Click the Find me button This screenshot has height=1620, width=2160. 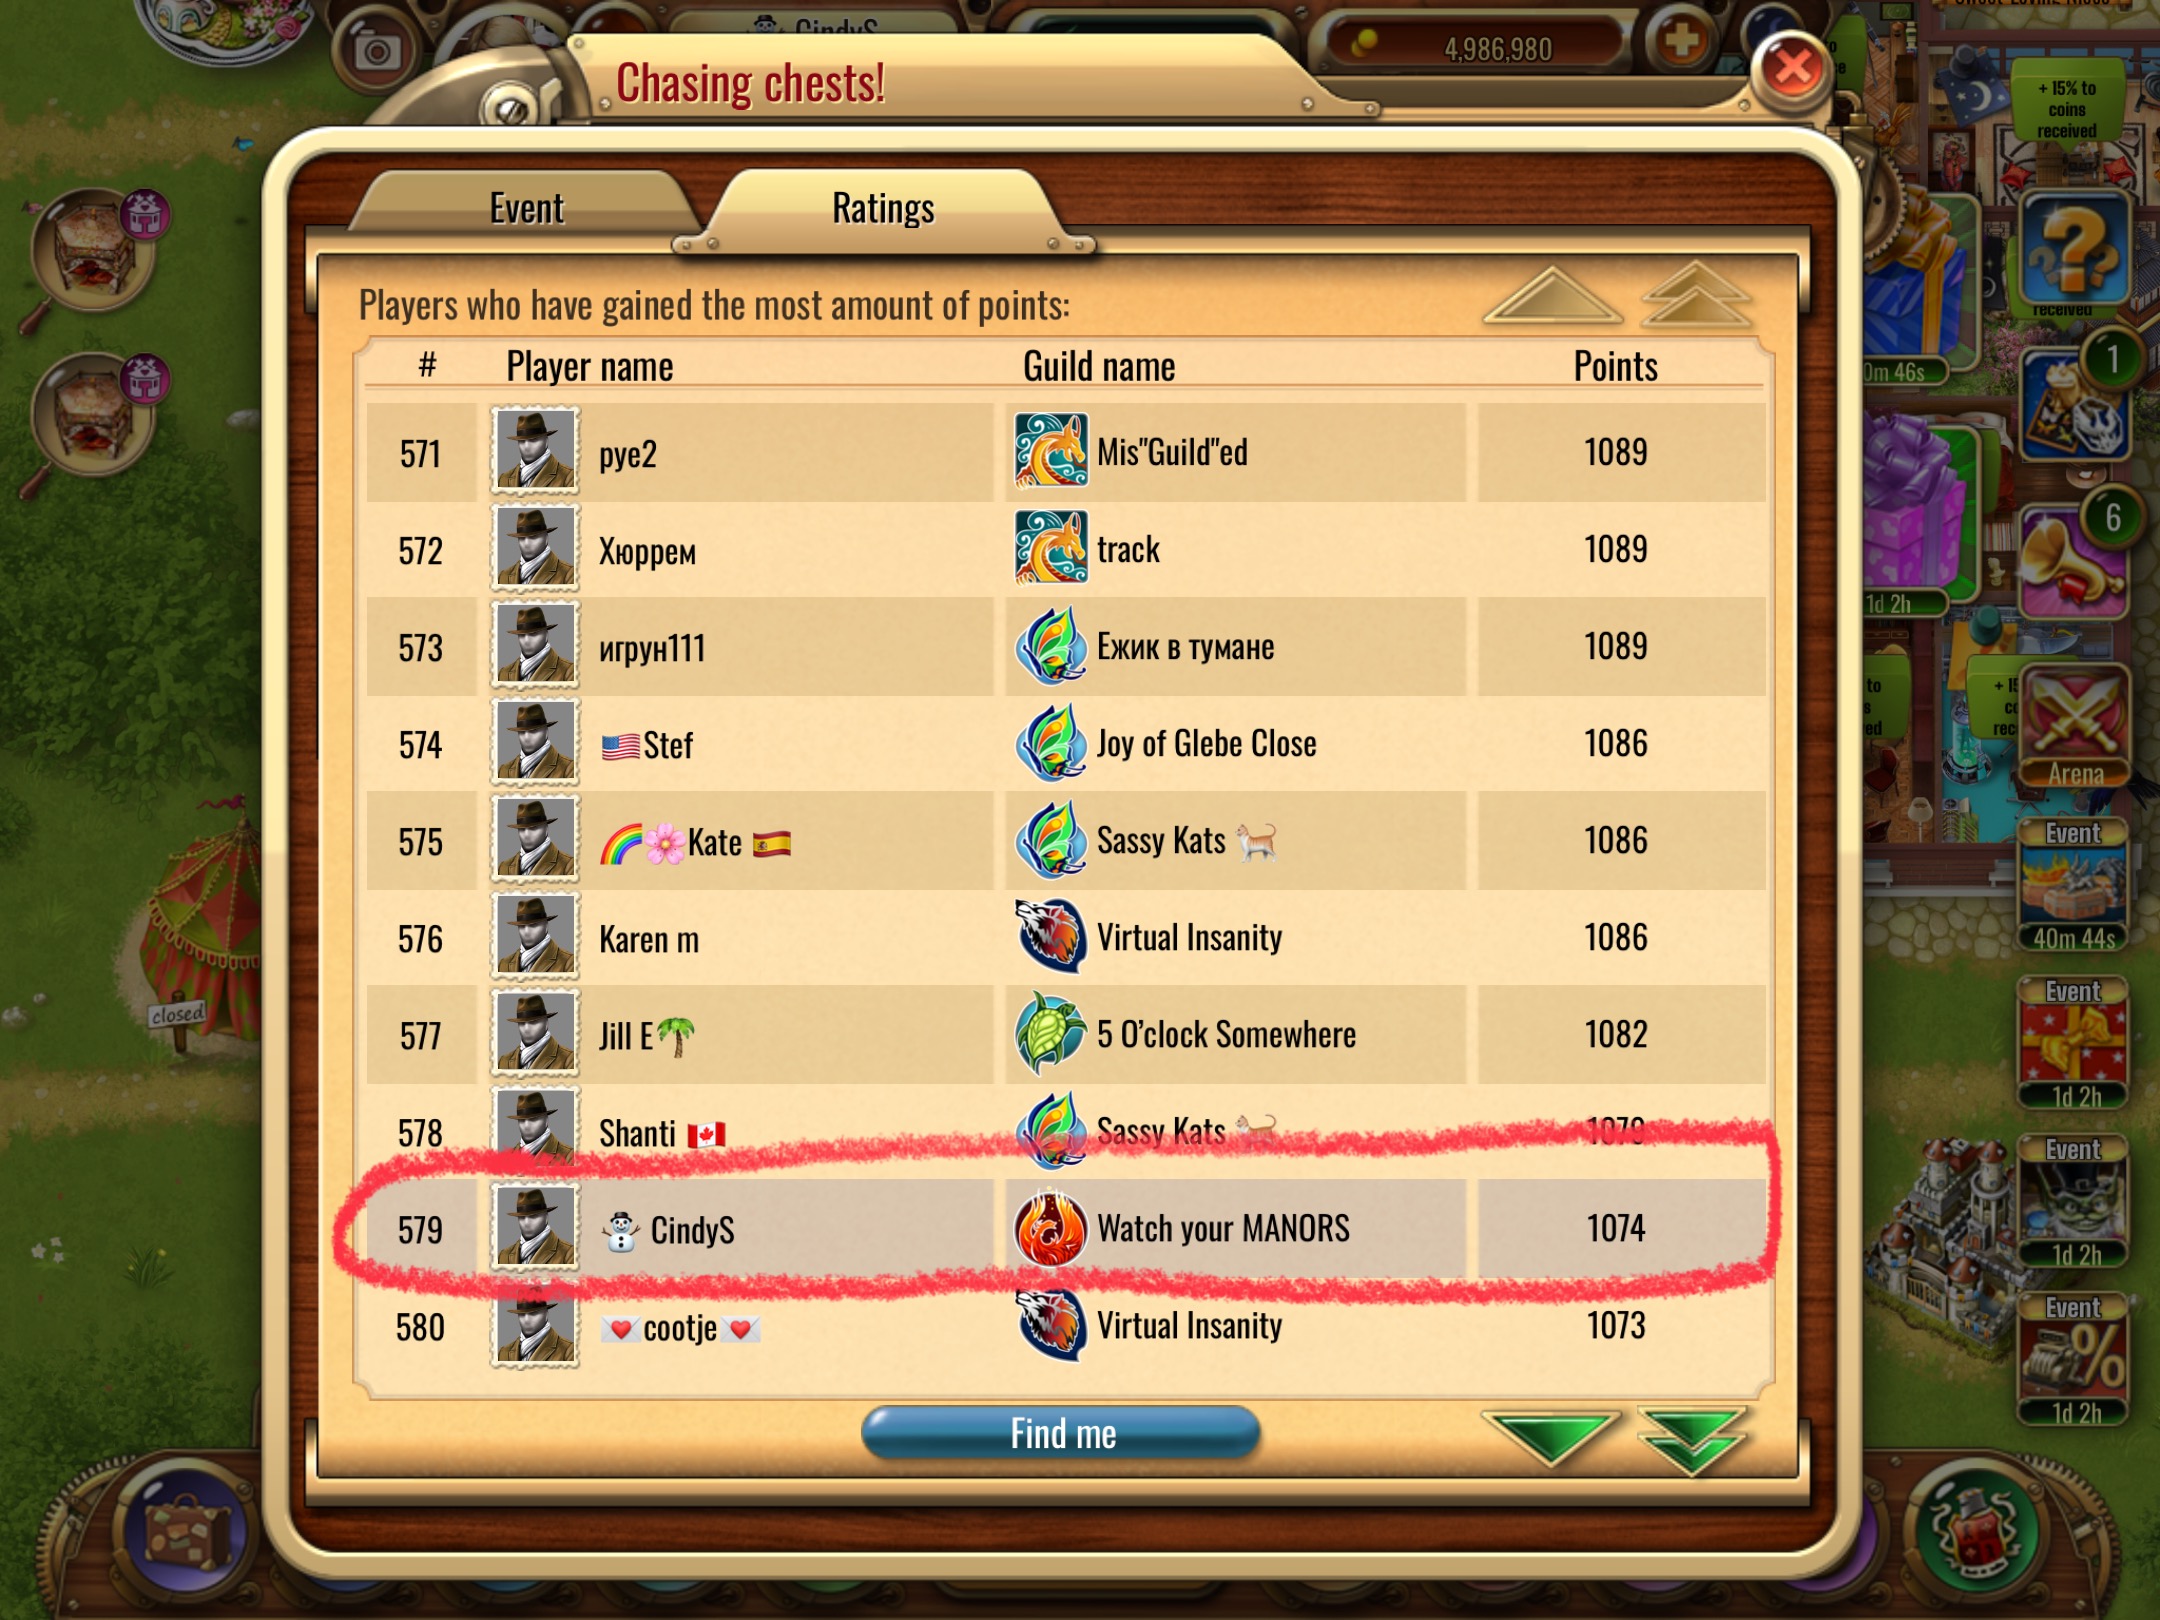click(x=1061, y=1433)
